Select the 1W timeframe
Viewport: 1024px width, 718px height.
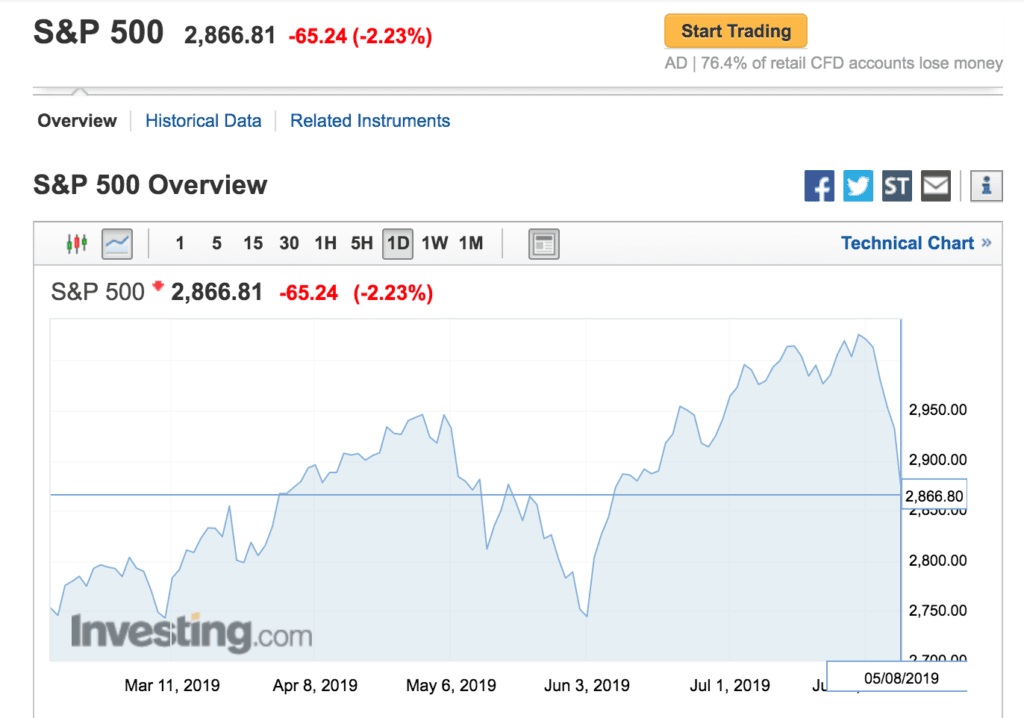434,244
